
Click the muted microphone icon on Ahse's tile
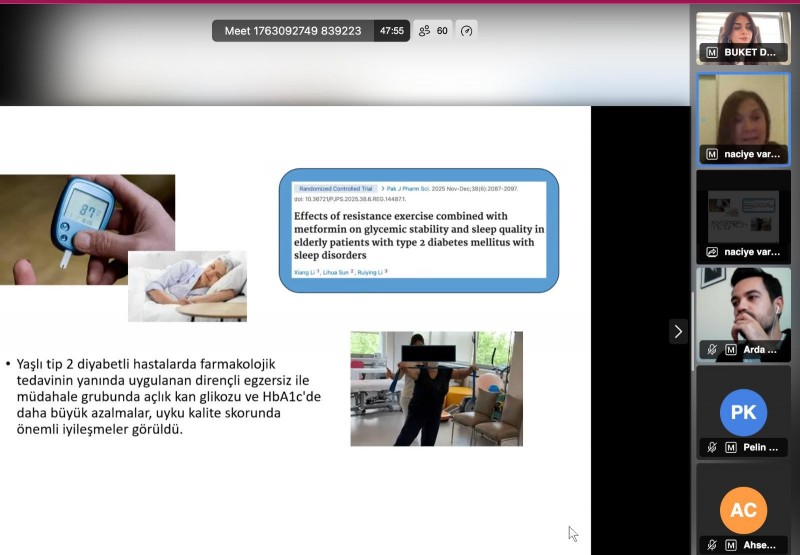[712, 545]
